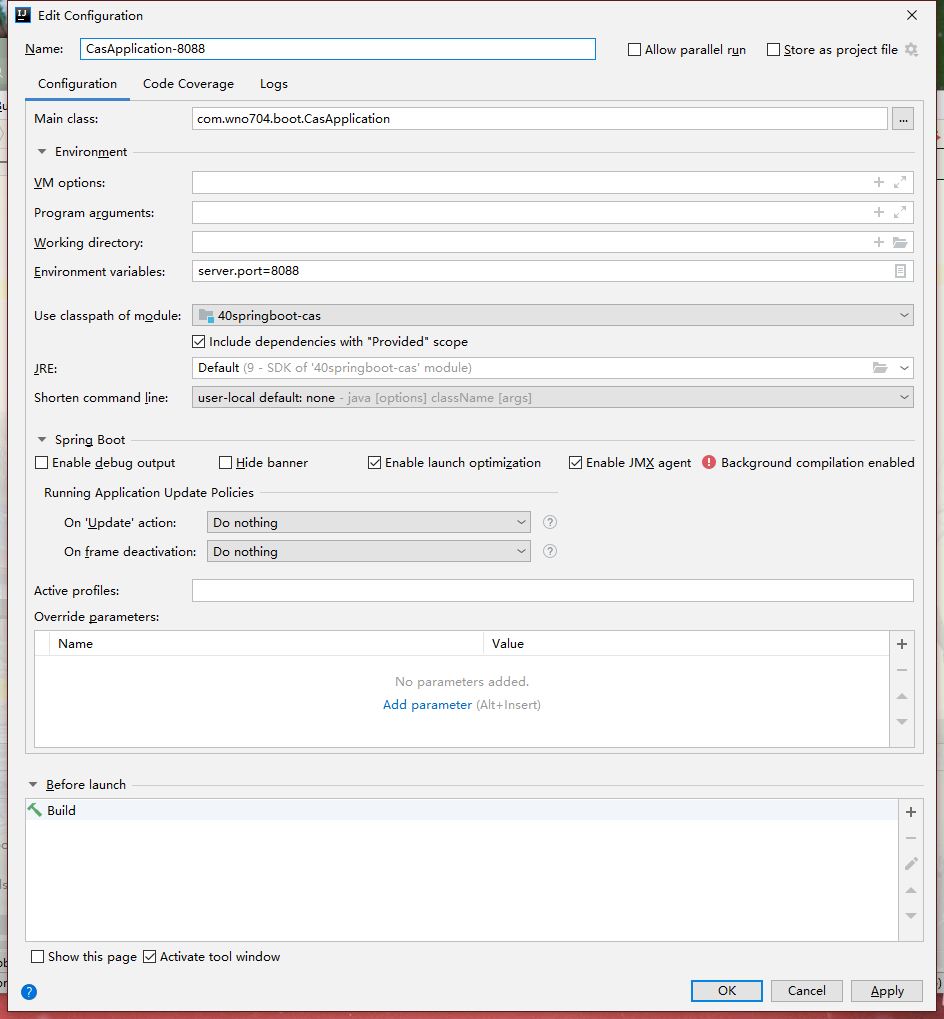Click the help icon next to On 'Update' action
This screenshot has height=1019, width=944.
(x=549, y=522)
